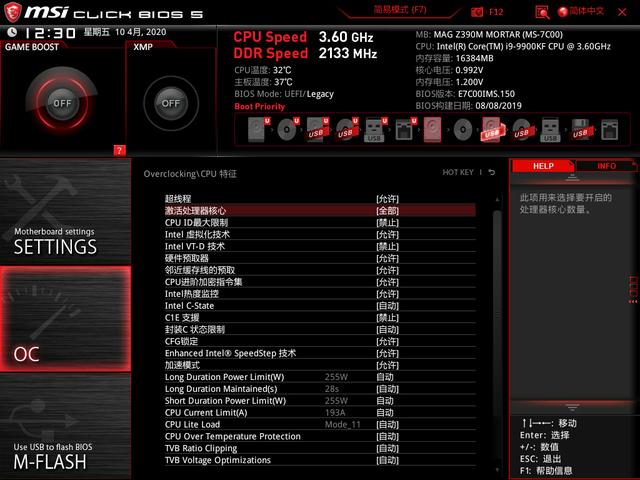This screenshot has height=480, width=640.
Task: Open the CPU ID最大限制 value [禁止]
Action: (387, 222)
